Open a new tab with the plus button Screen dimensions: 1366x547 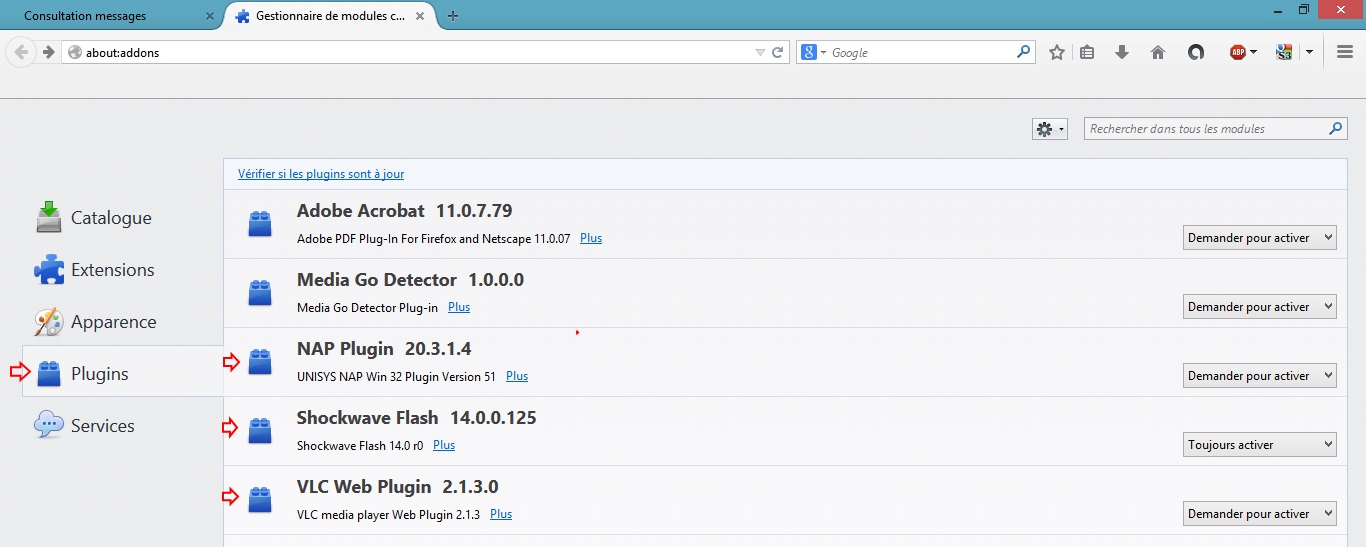pyautogui.click(x=453, y=16)
